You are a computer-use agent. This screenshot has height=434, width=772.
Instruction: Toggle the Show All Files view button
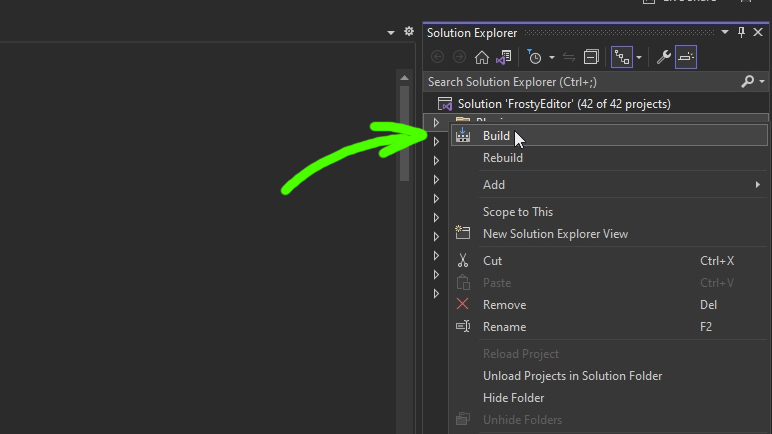622,58
